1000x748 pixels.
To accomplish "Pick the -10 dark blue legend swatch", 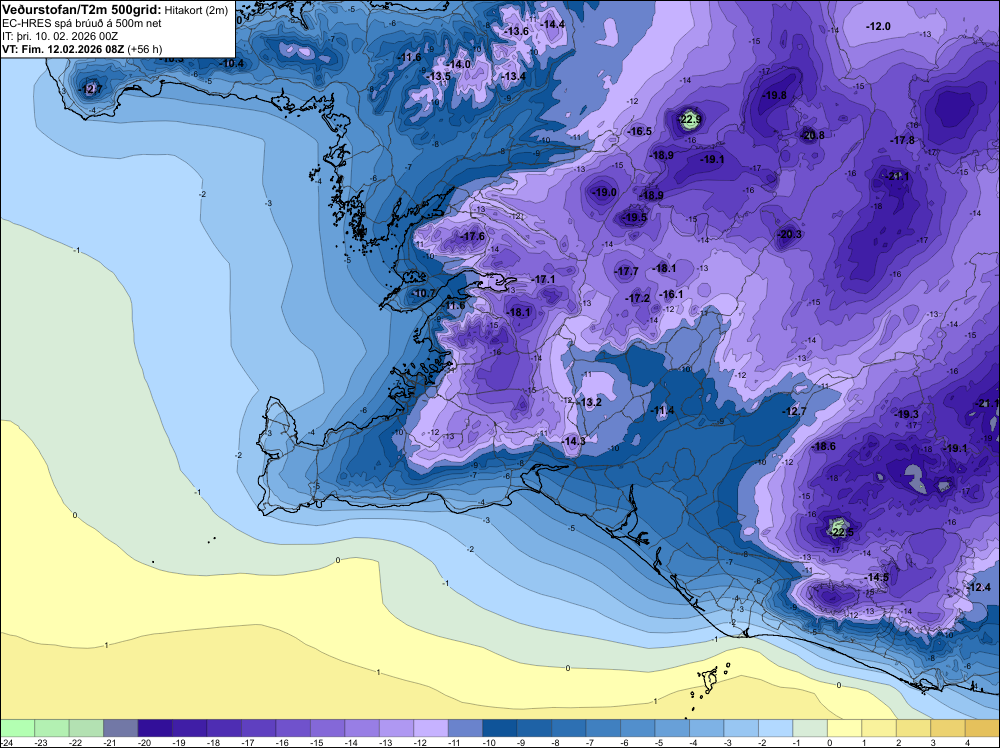I will coord(500,728).
